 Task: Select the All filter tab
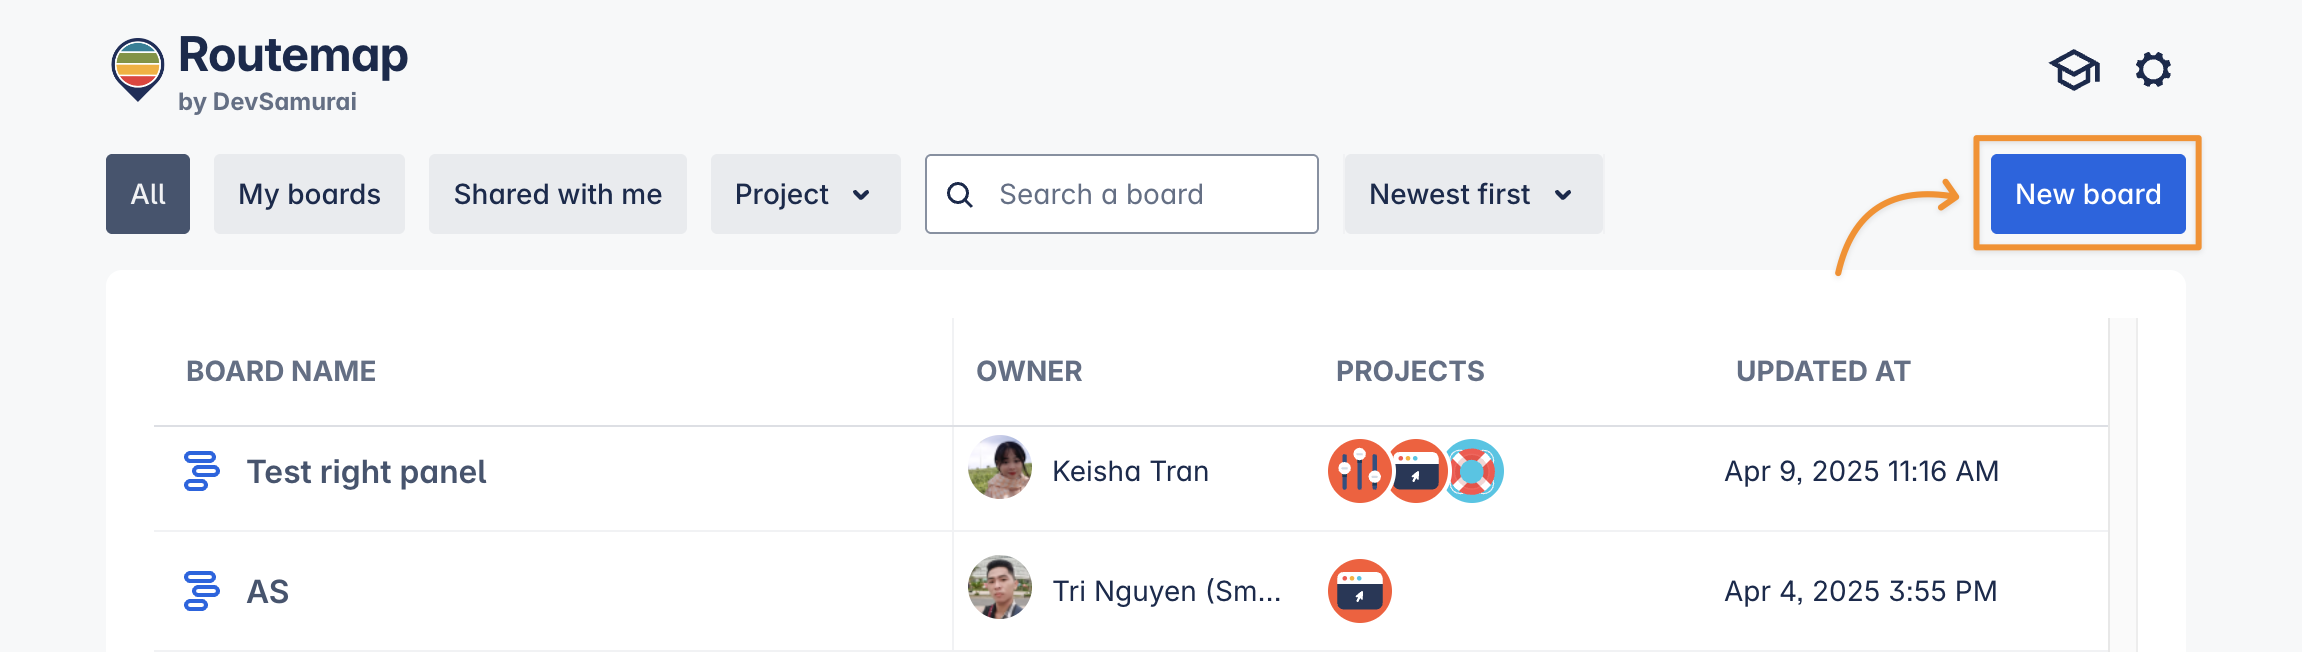[x=148, y=194]
